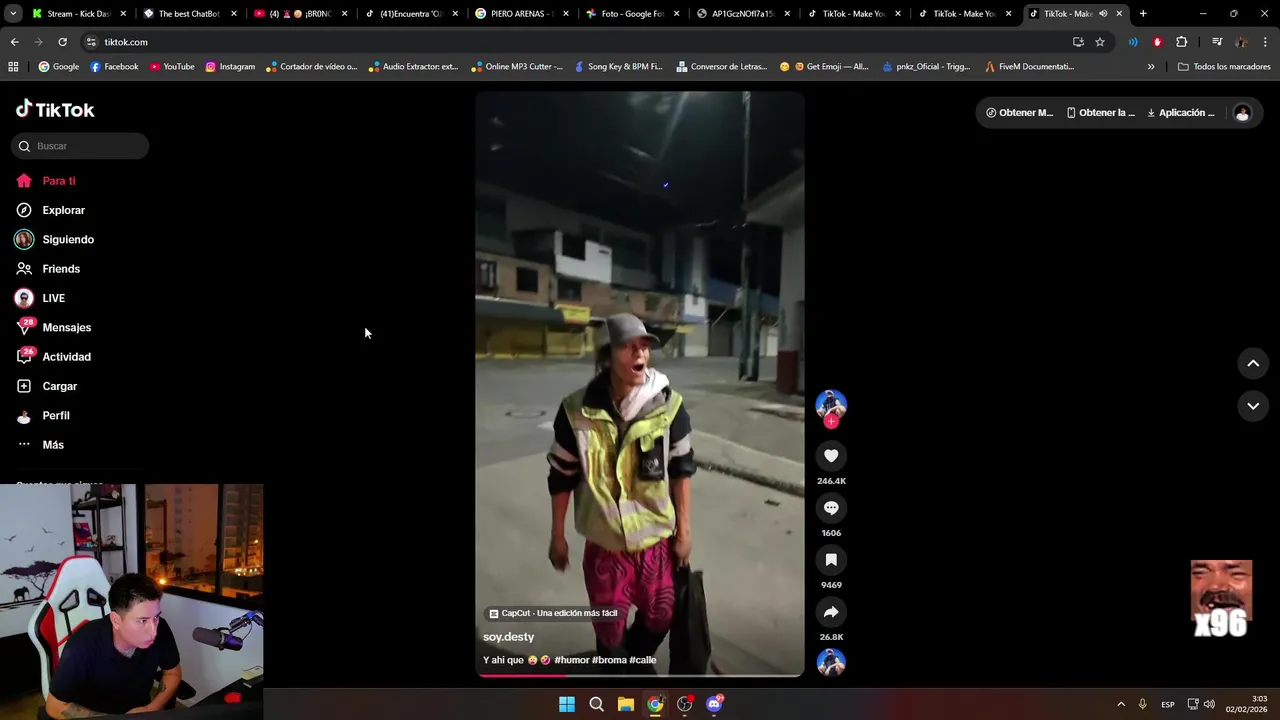The image size is (1280, 720).
Task: Pause the playing video
Action: pos(640,384)
